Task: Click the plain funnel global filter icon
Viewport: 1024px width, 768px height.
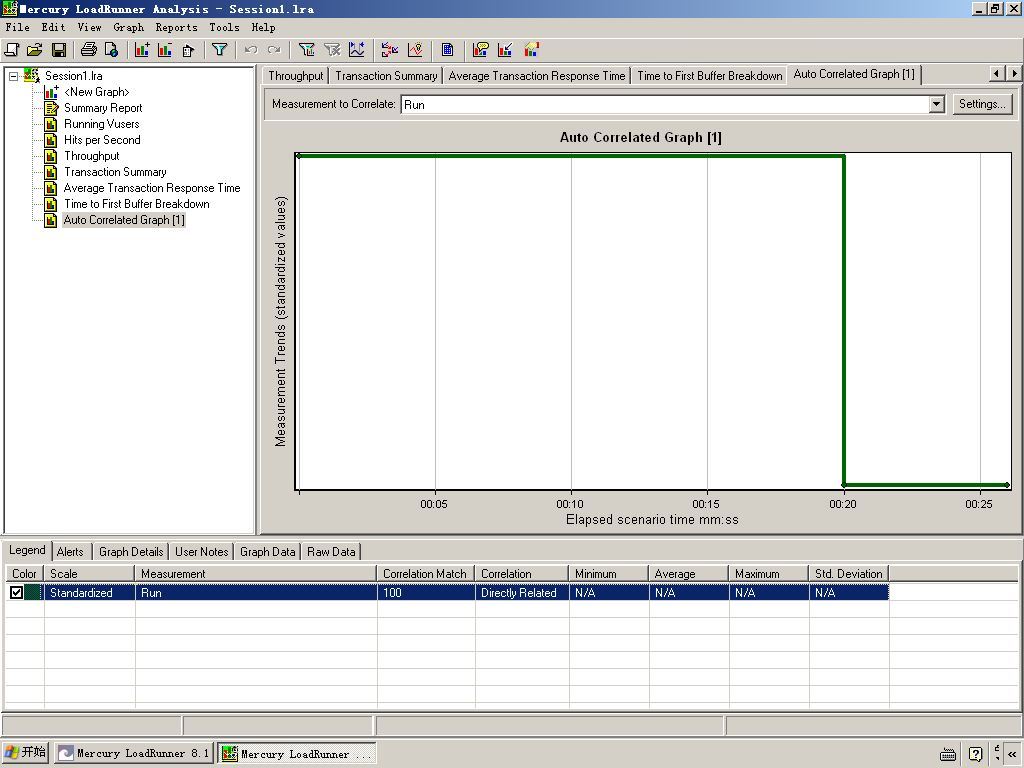Action: [219, 50]
